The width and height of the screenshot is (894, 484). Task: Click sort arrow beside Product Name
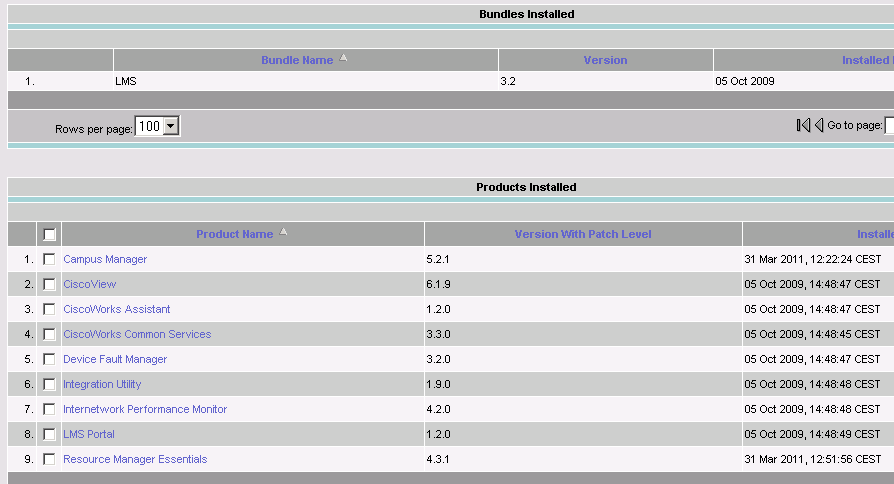tap(283, 232)
